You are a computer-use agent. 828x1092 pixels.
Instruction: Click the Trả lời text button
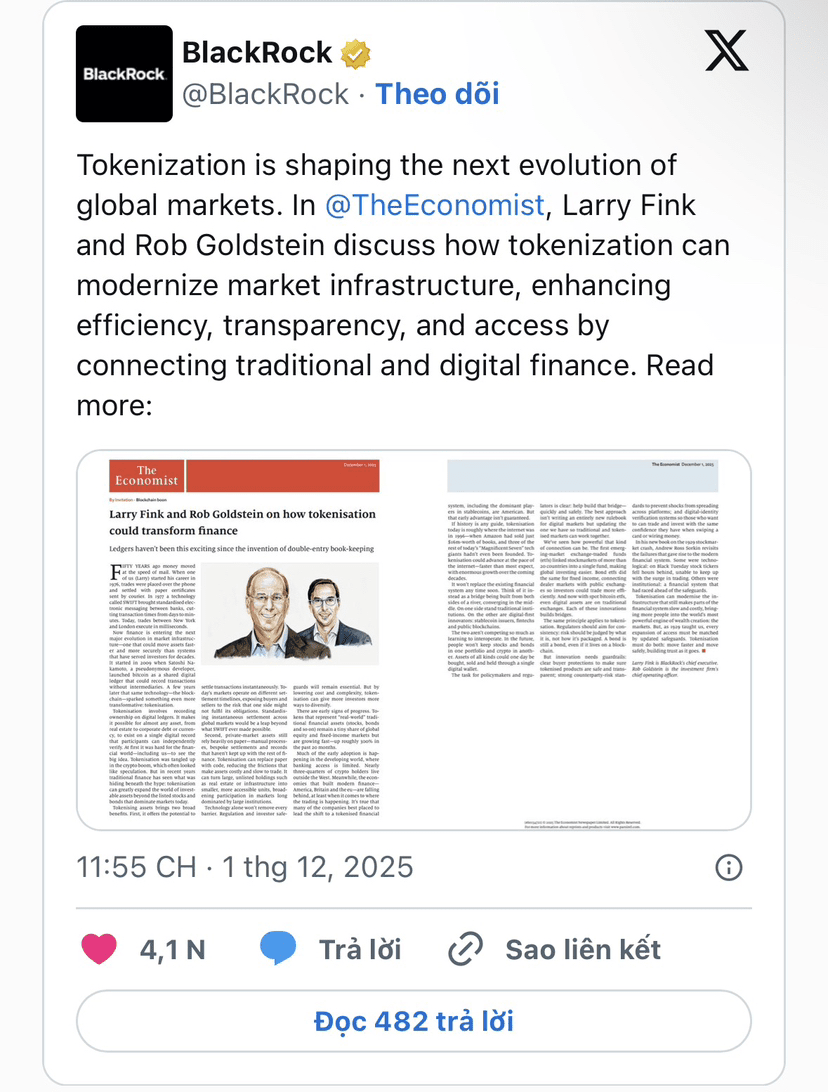[360, 949]
